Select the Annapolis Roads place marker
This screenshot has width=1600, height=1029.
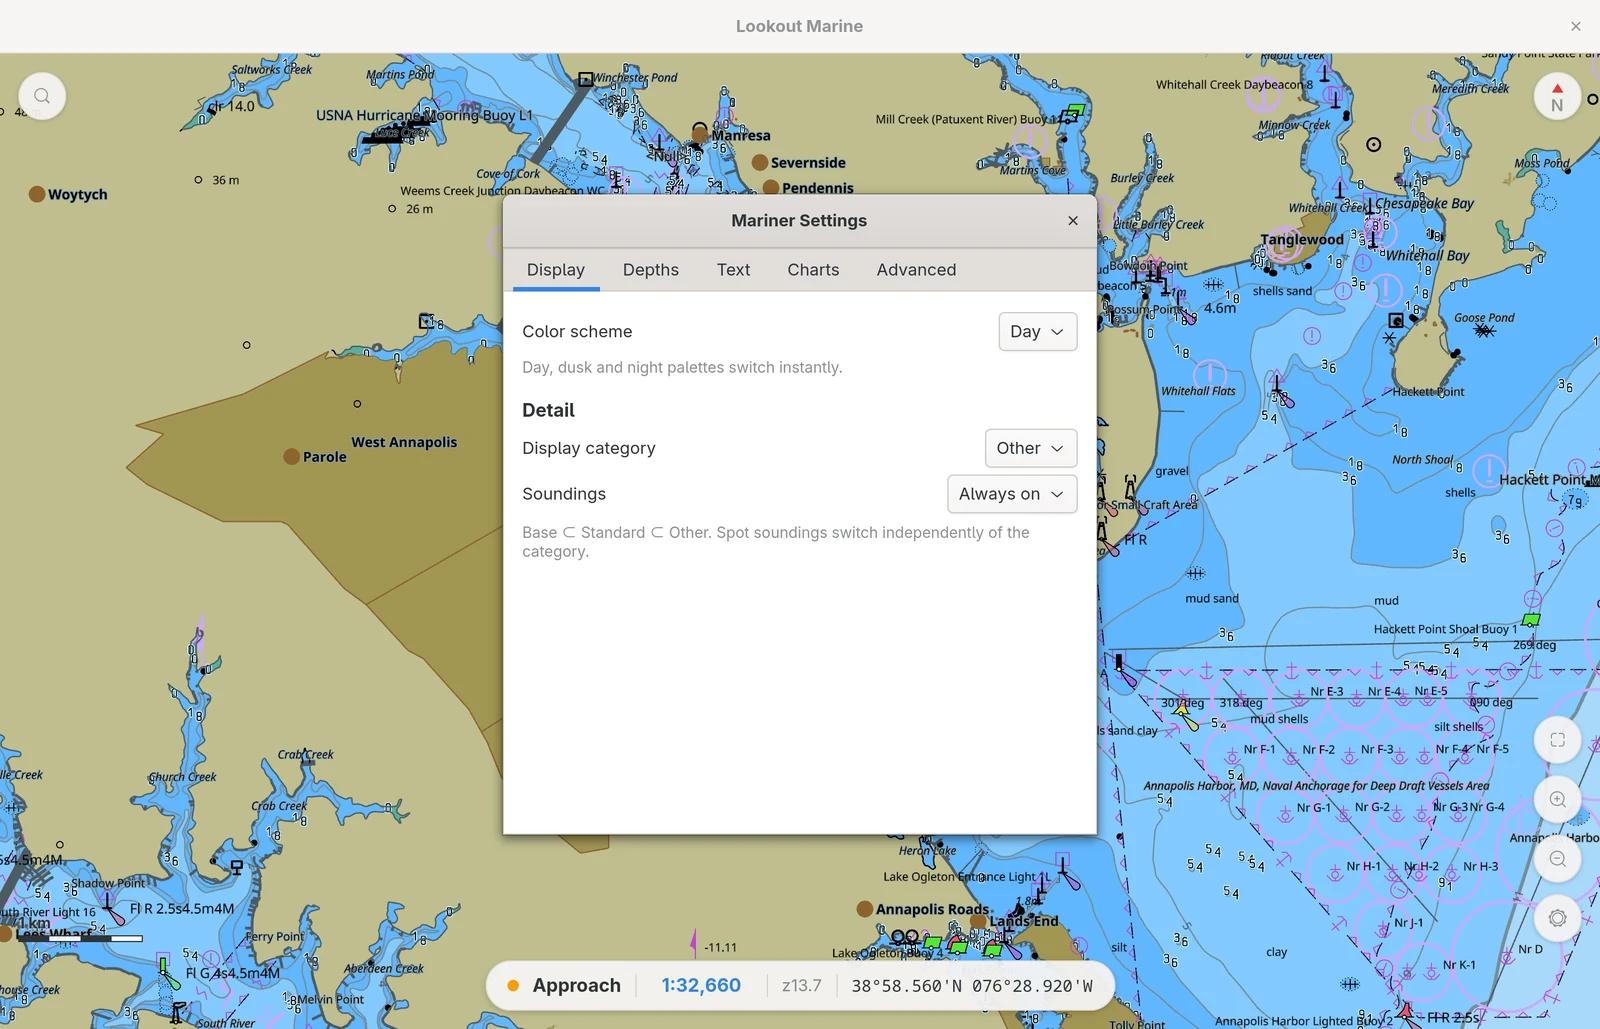(x=865, y=909)
